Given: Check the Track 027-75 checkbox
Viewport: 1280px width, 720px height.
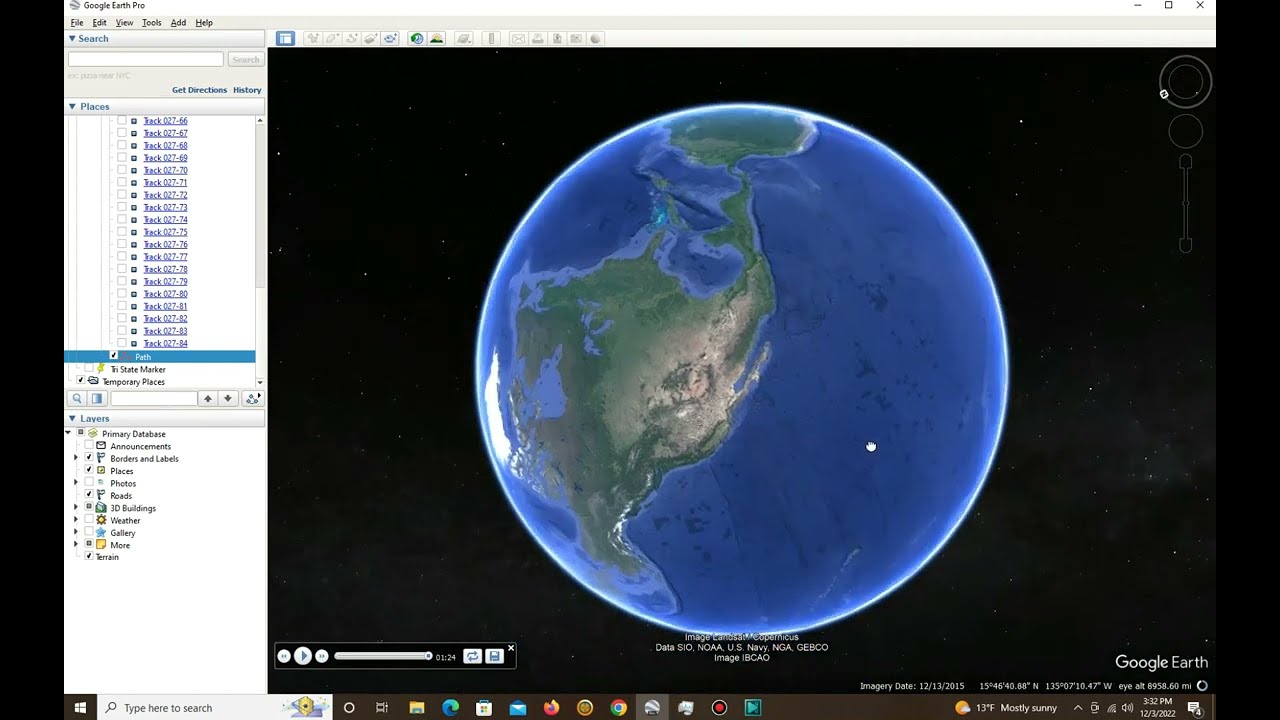Looking at the screenshot, I should pos(122,232).
